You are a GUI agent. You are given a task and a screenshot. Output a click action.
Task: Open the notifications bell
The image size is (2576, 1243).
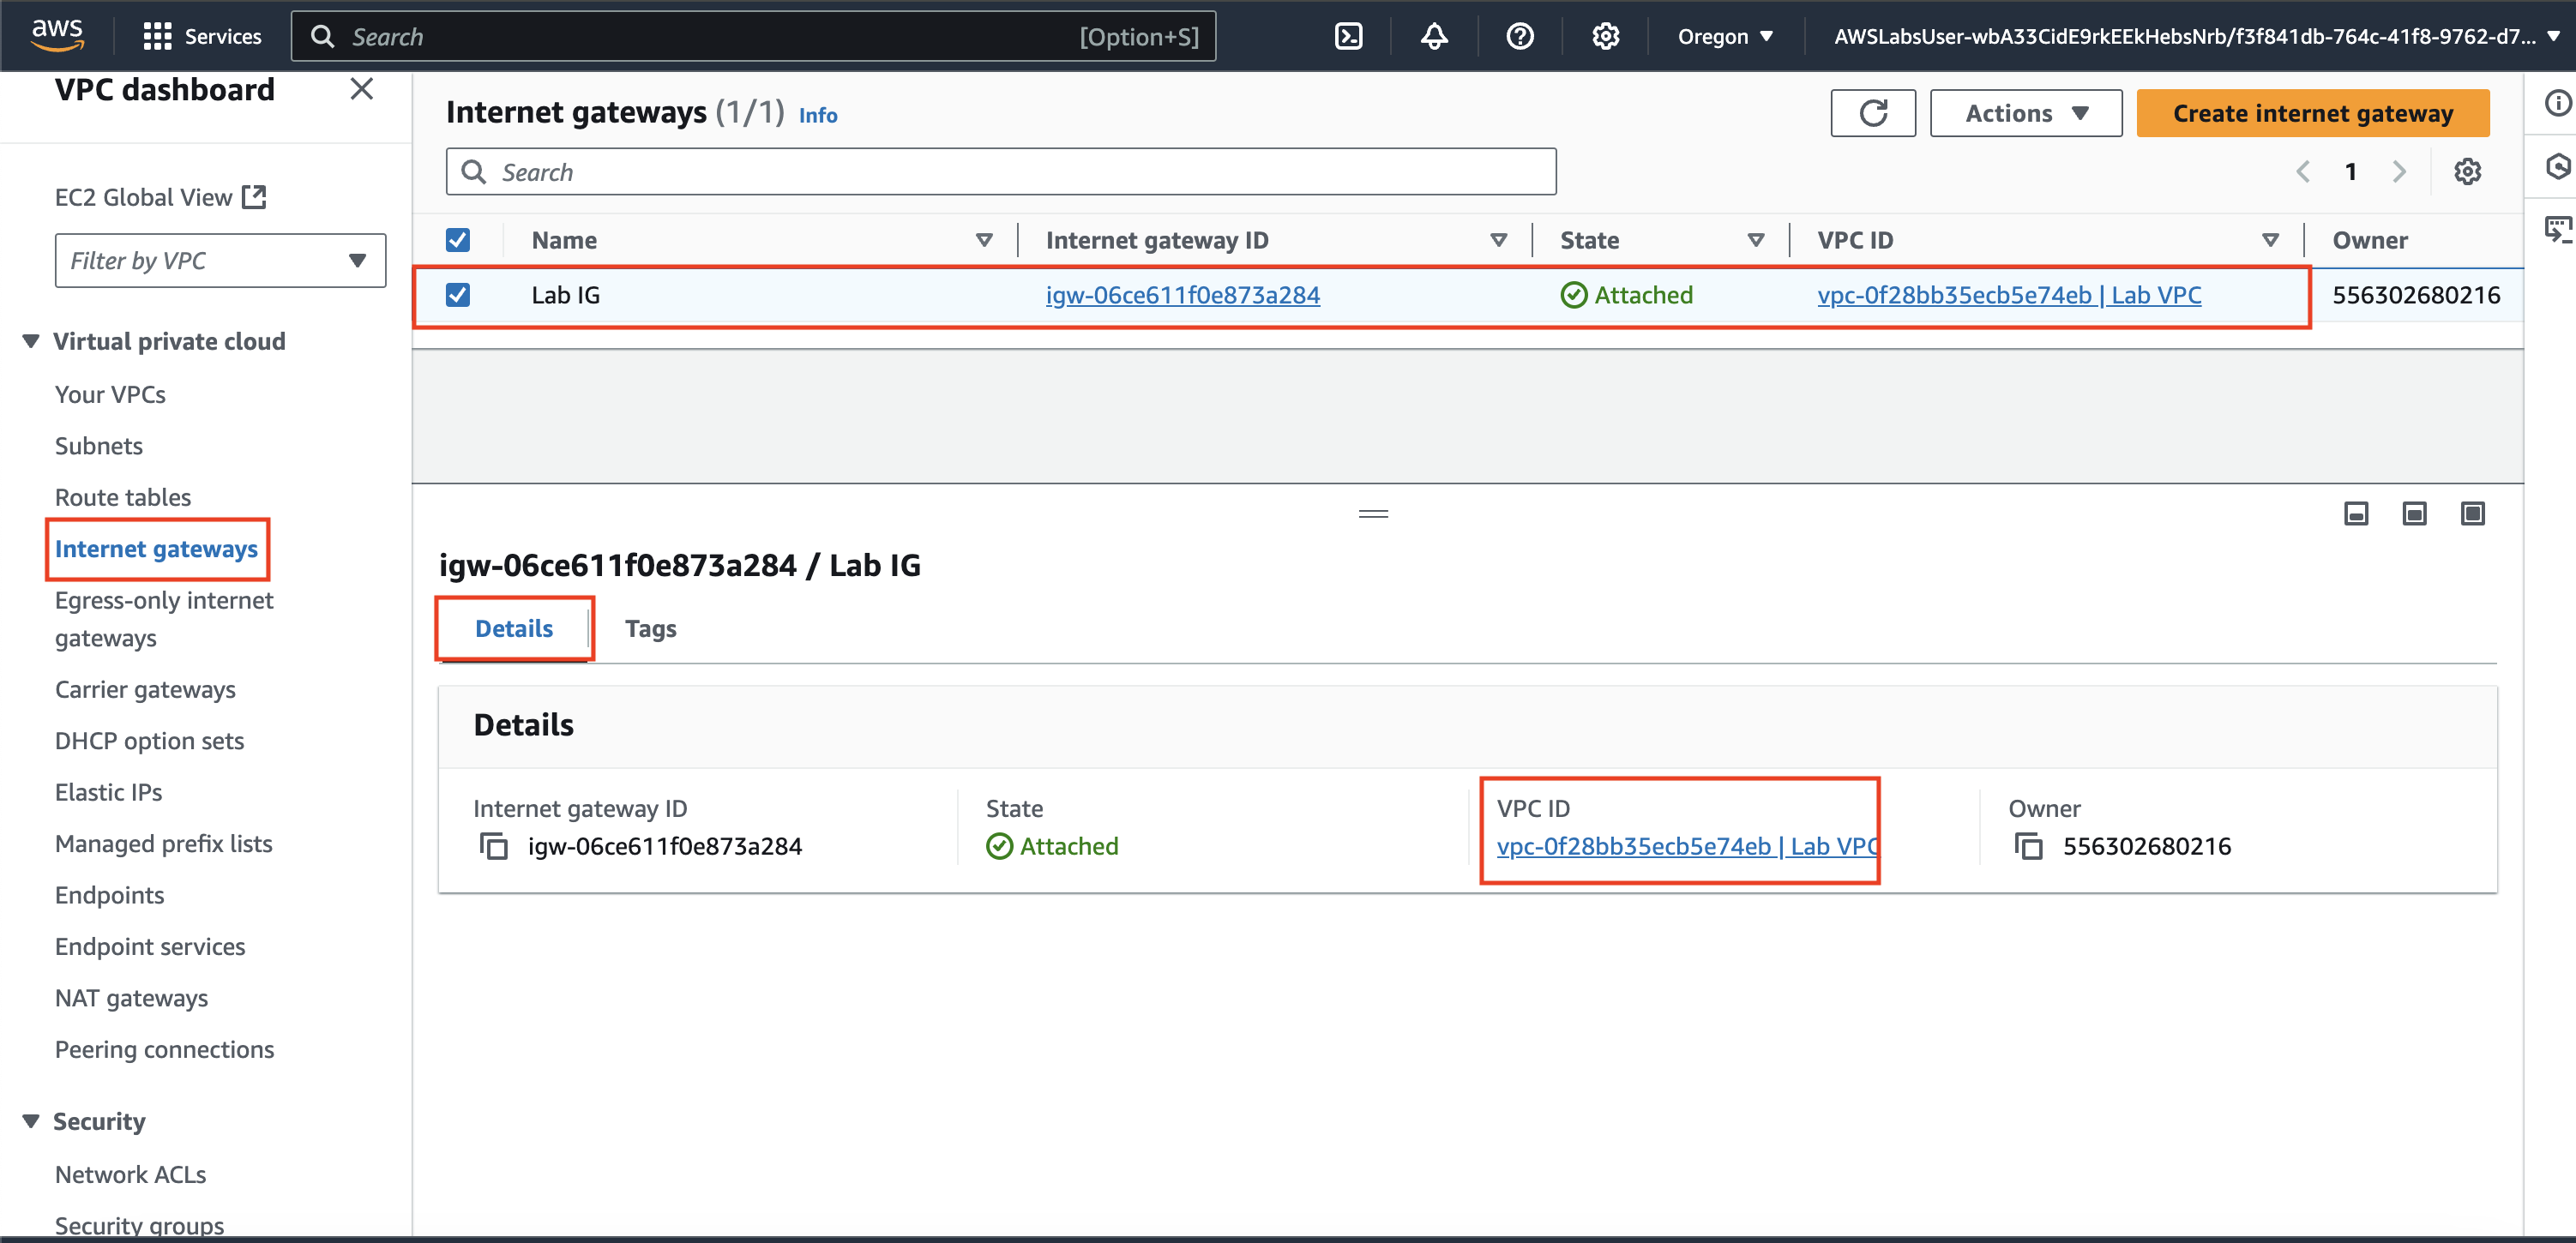1434,37
